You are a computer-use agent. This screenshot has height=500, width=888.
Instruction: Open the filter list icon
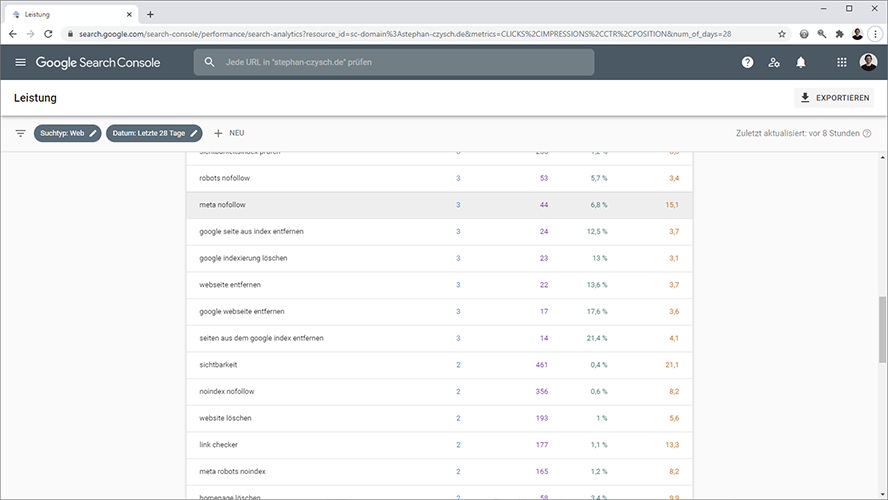(20, 133)
